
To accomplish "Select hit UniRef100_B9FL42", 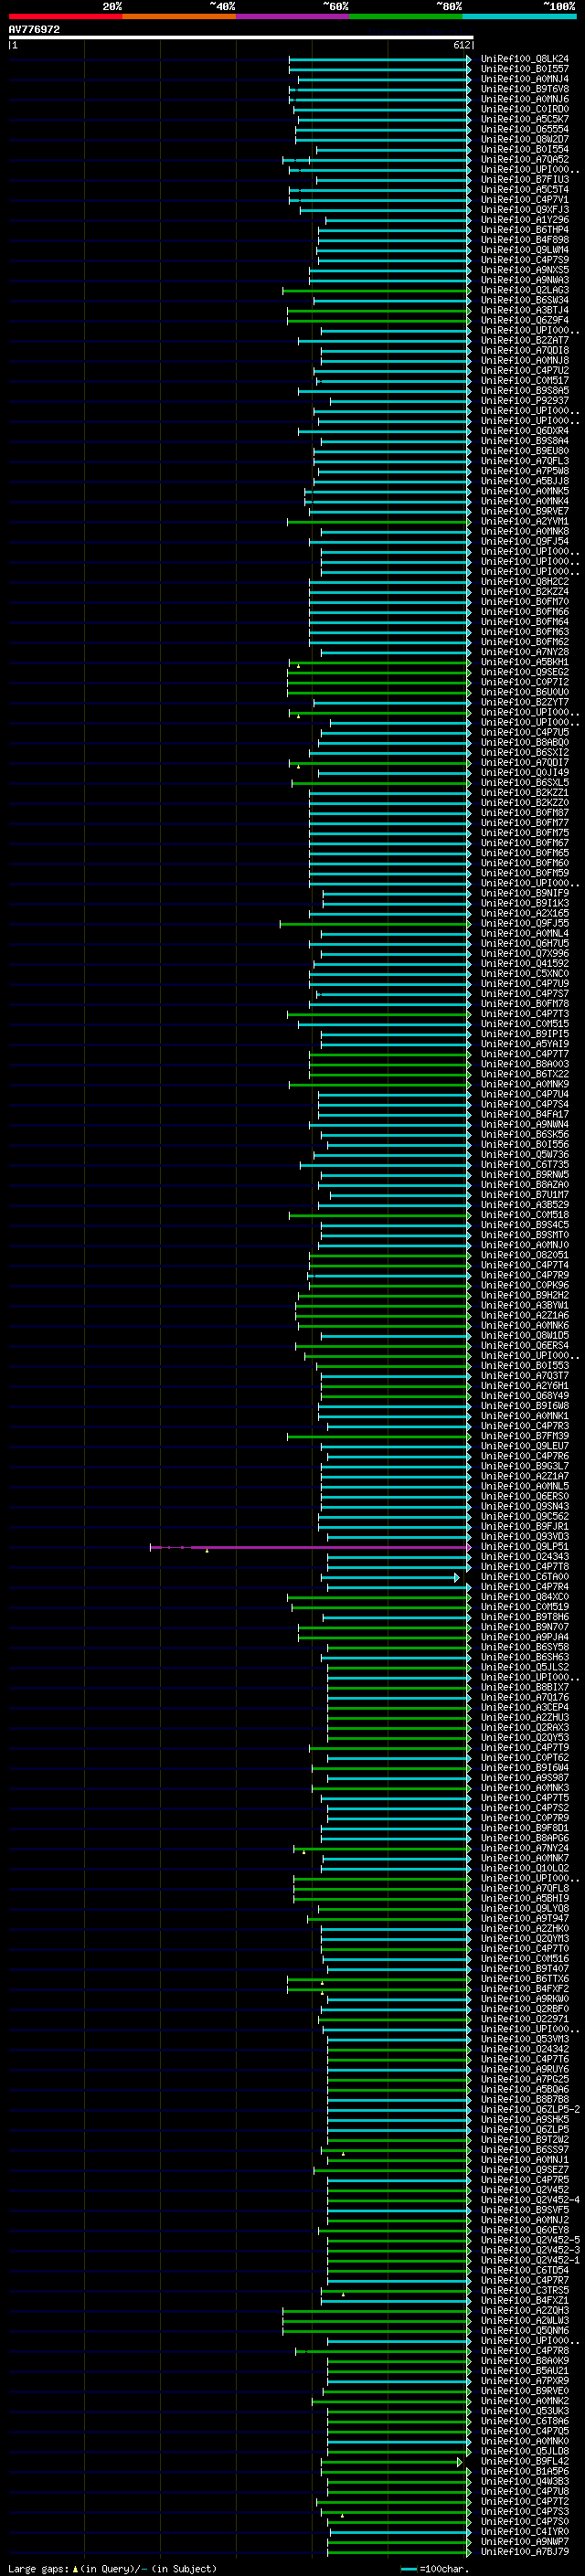I will pos(525,2461).
